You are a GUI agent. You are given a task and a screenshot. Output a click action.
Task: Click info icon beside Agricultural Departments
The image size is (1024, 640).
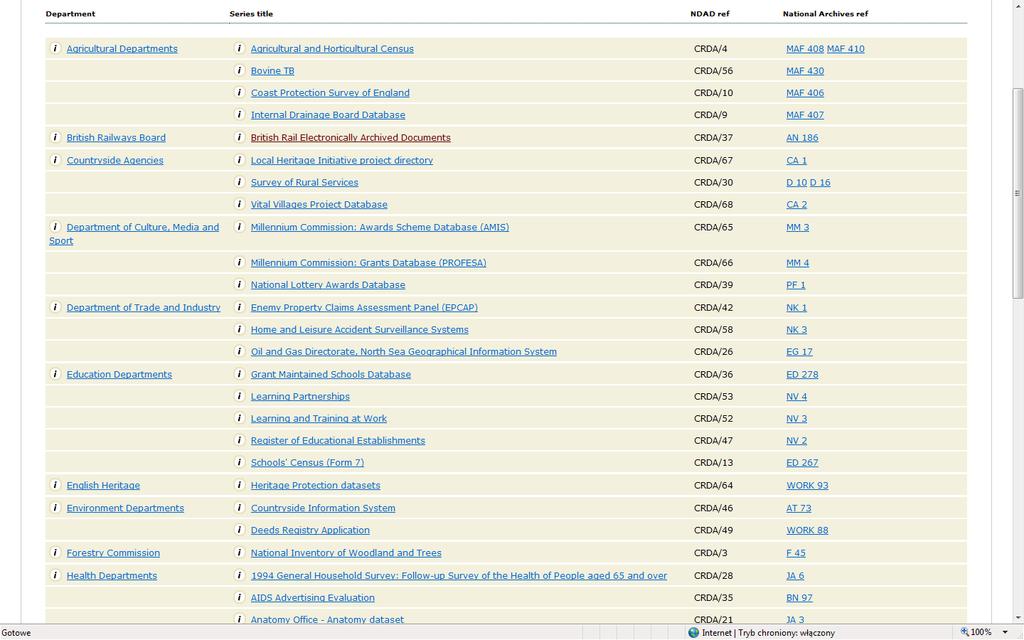point(56,48)
